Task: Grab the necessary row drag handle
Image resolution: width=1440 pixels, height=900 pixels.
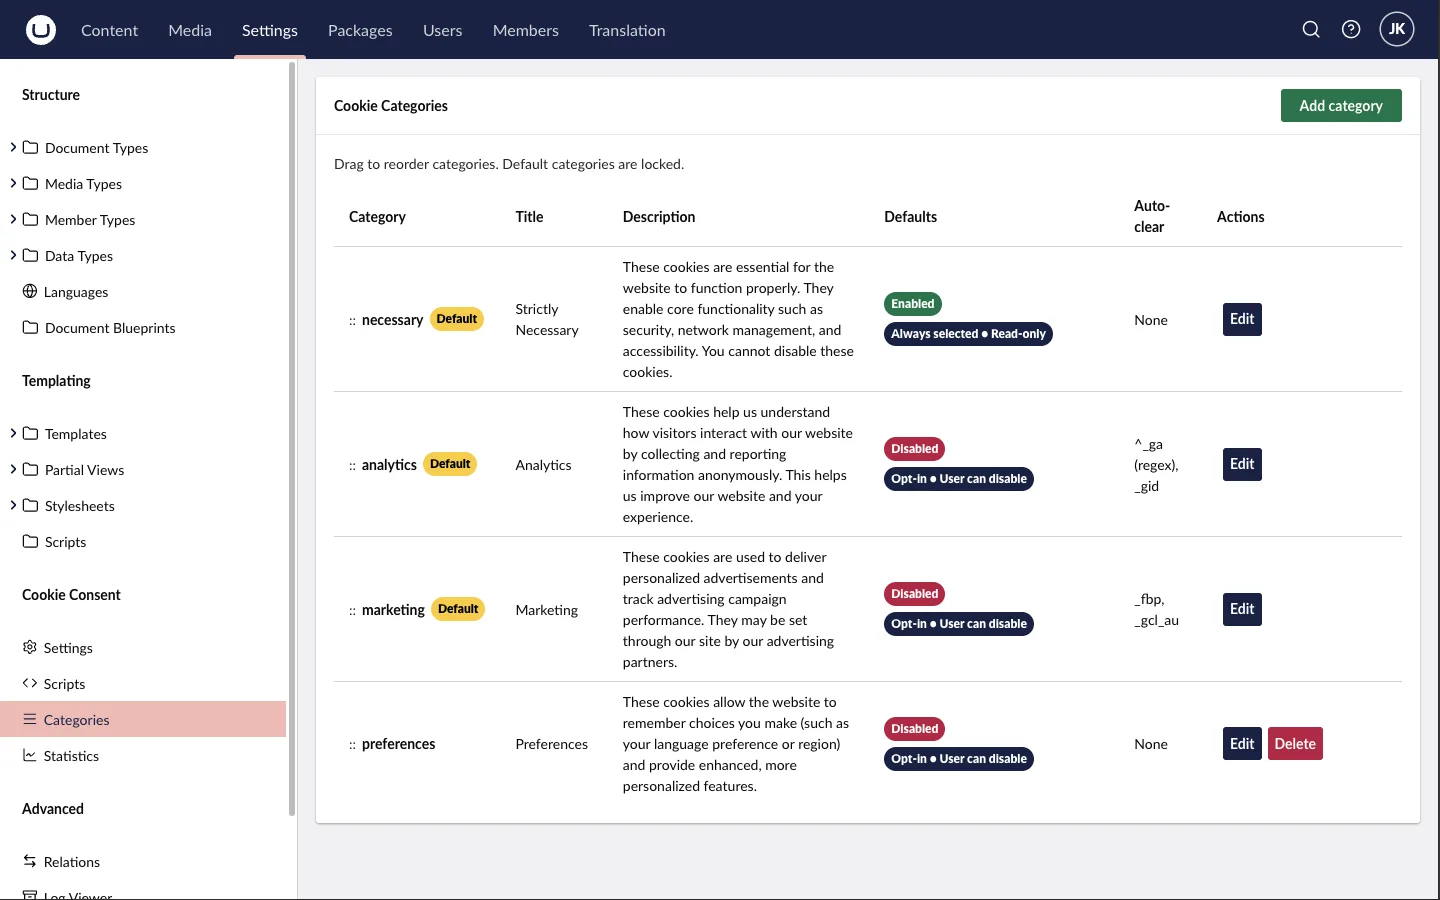Action: tap(352, 321)
